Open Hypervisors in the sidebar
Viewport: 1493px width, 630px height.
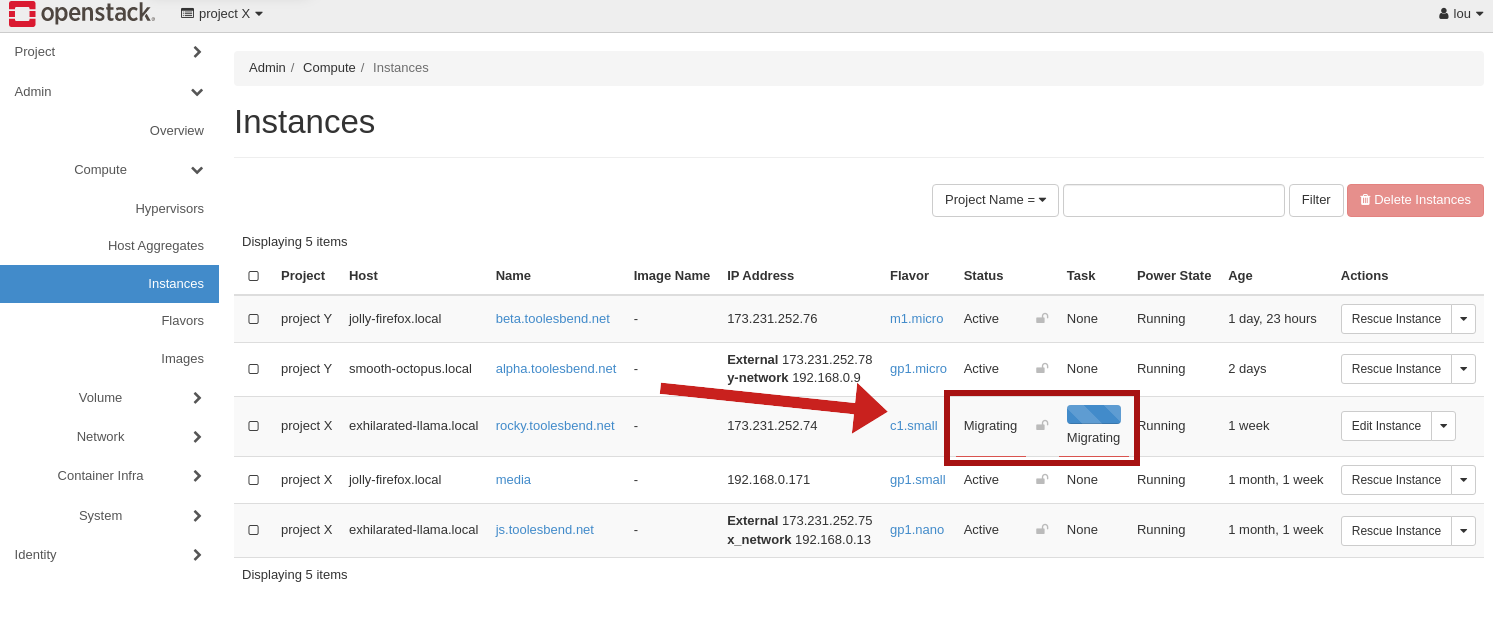click(x=169, y=209)
